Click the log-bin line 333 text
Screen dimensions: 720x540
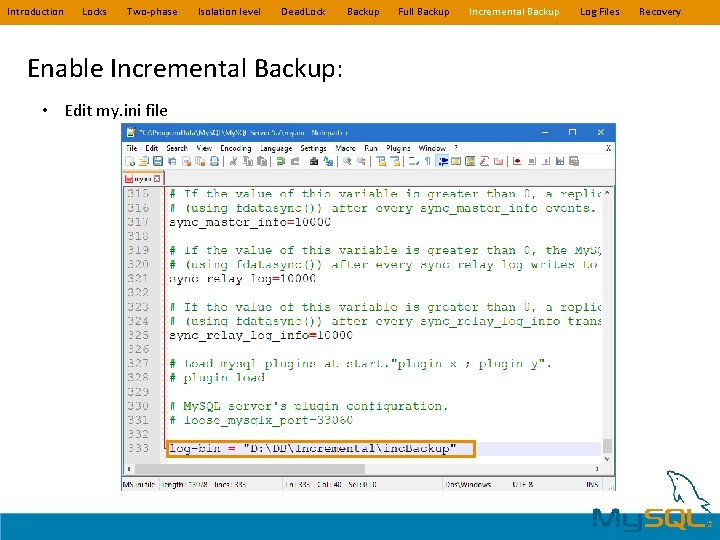pyautogui.click(x=313, y=448)
